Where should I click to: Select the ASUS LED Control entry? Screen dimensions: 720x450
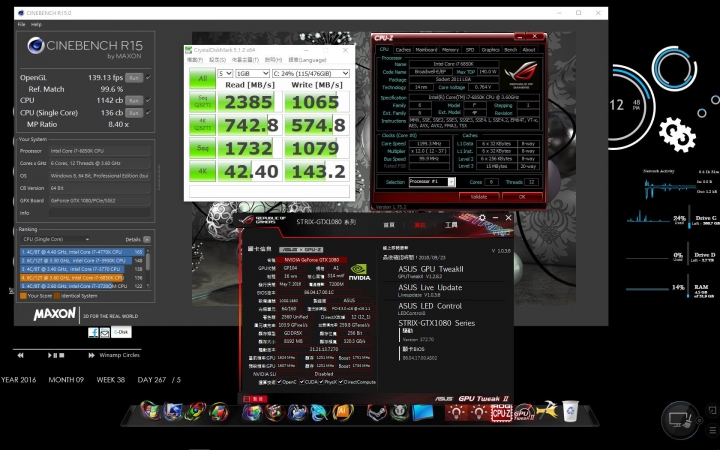pyautogui.click(x=430, y=306)
